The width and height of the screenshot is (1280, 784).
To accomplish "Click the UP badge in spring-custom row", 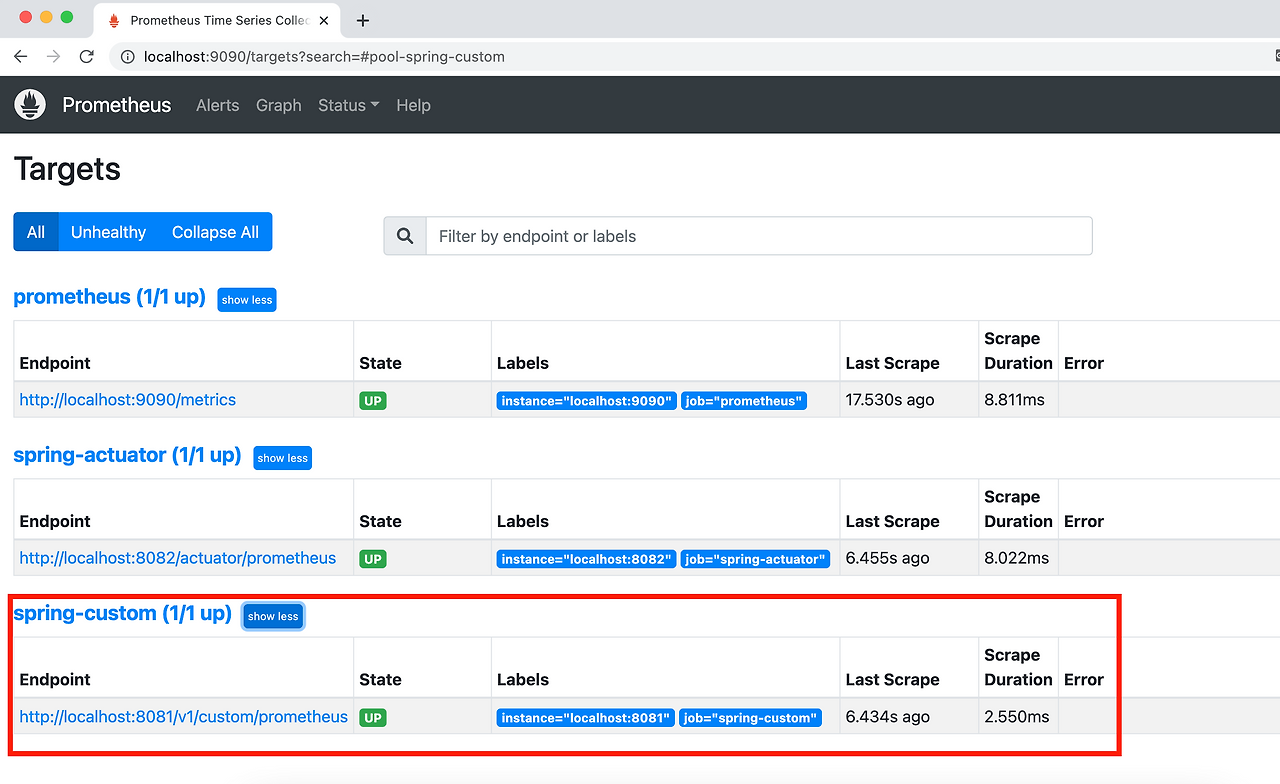I will pyautogui.click(x=373, y=718).
